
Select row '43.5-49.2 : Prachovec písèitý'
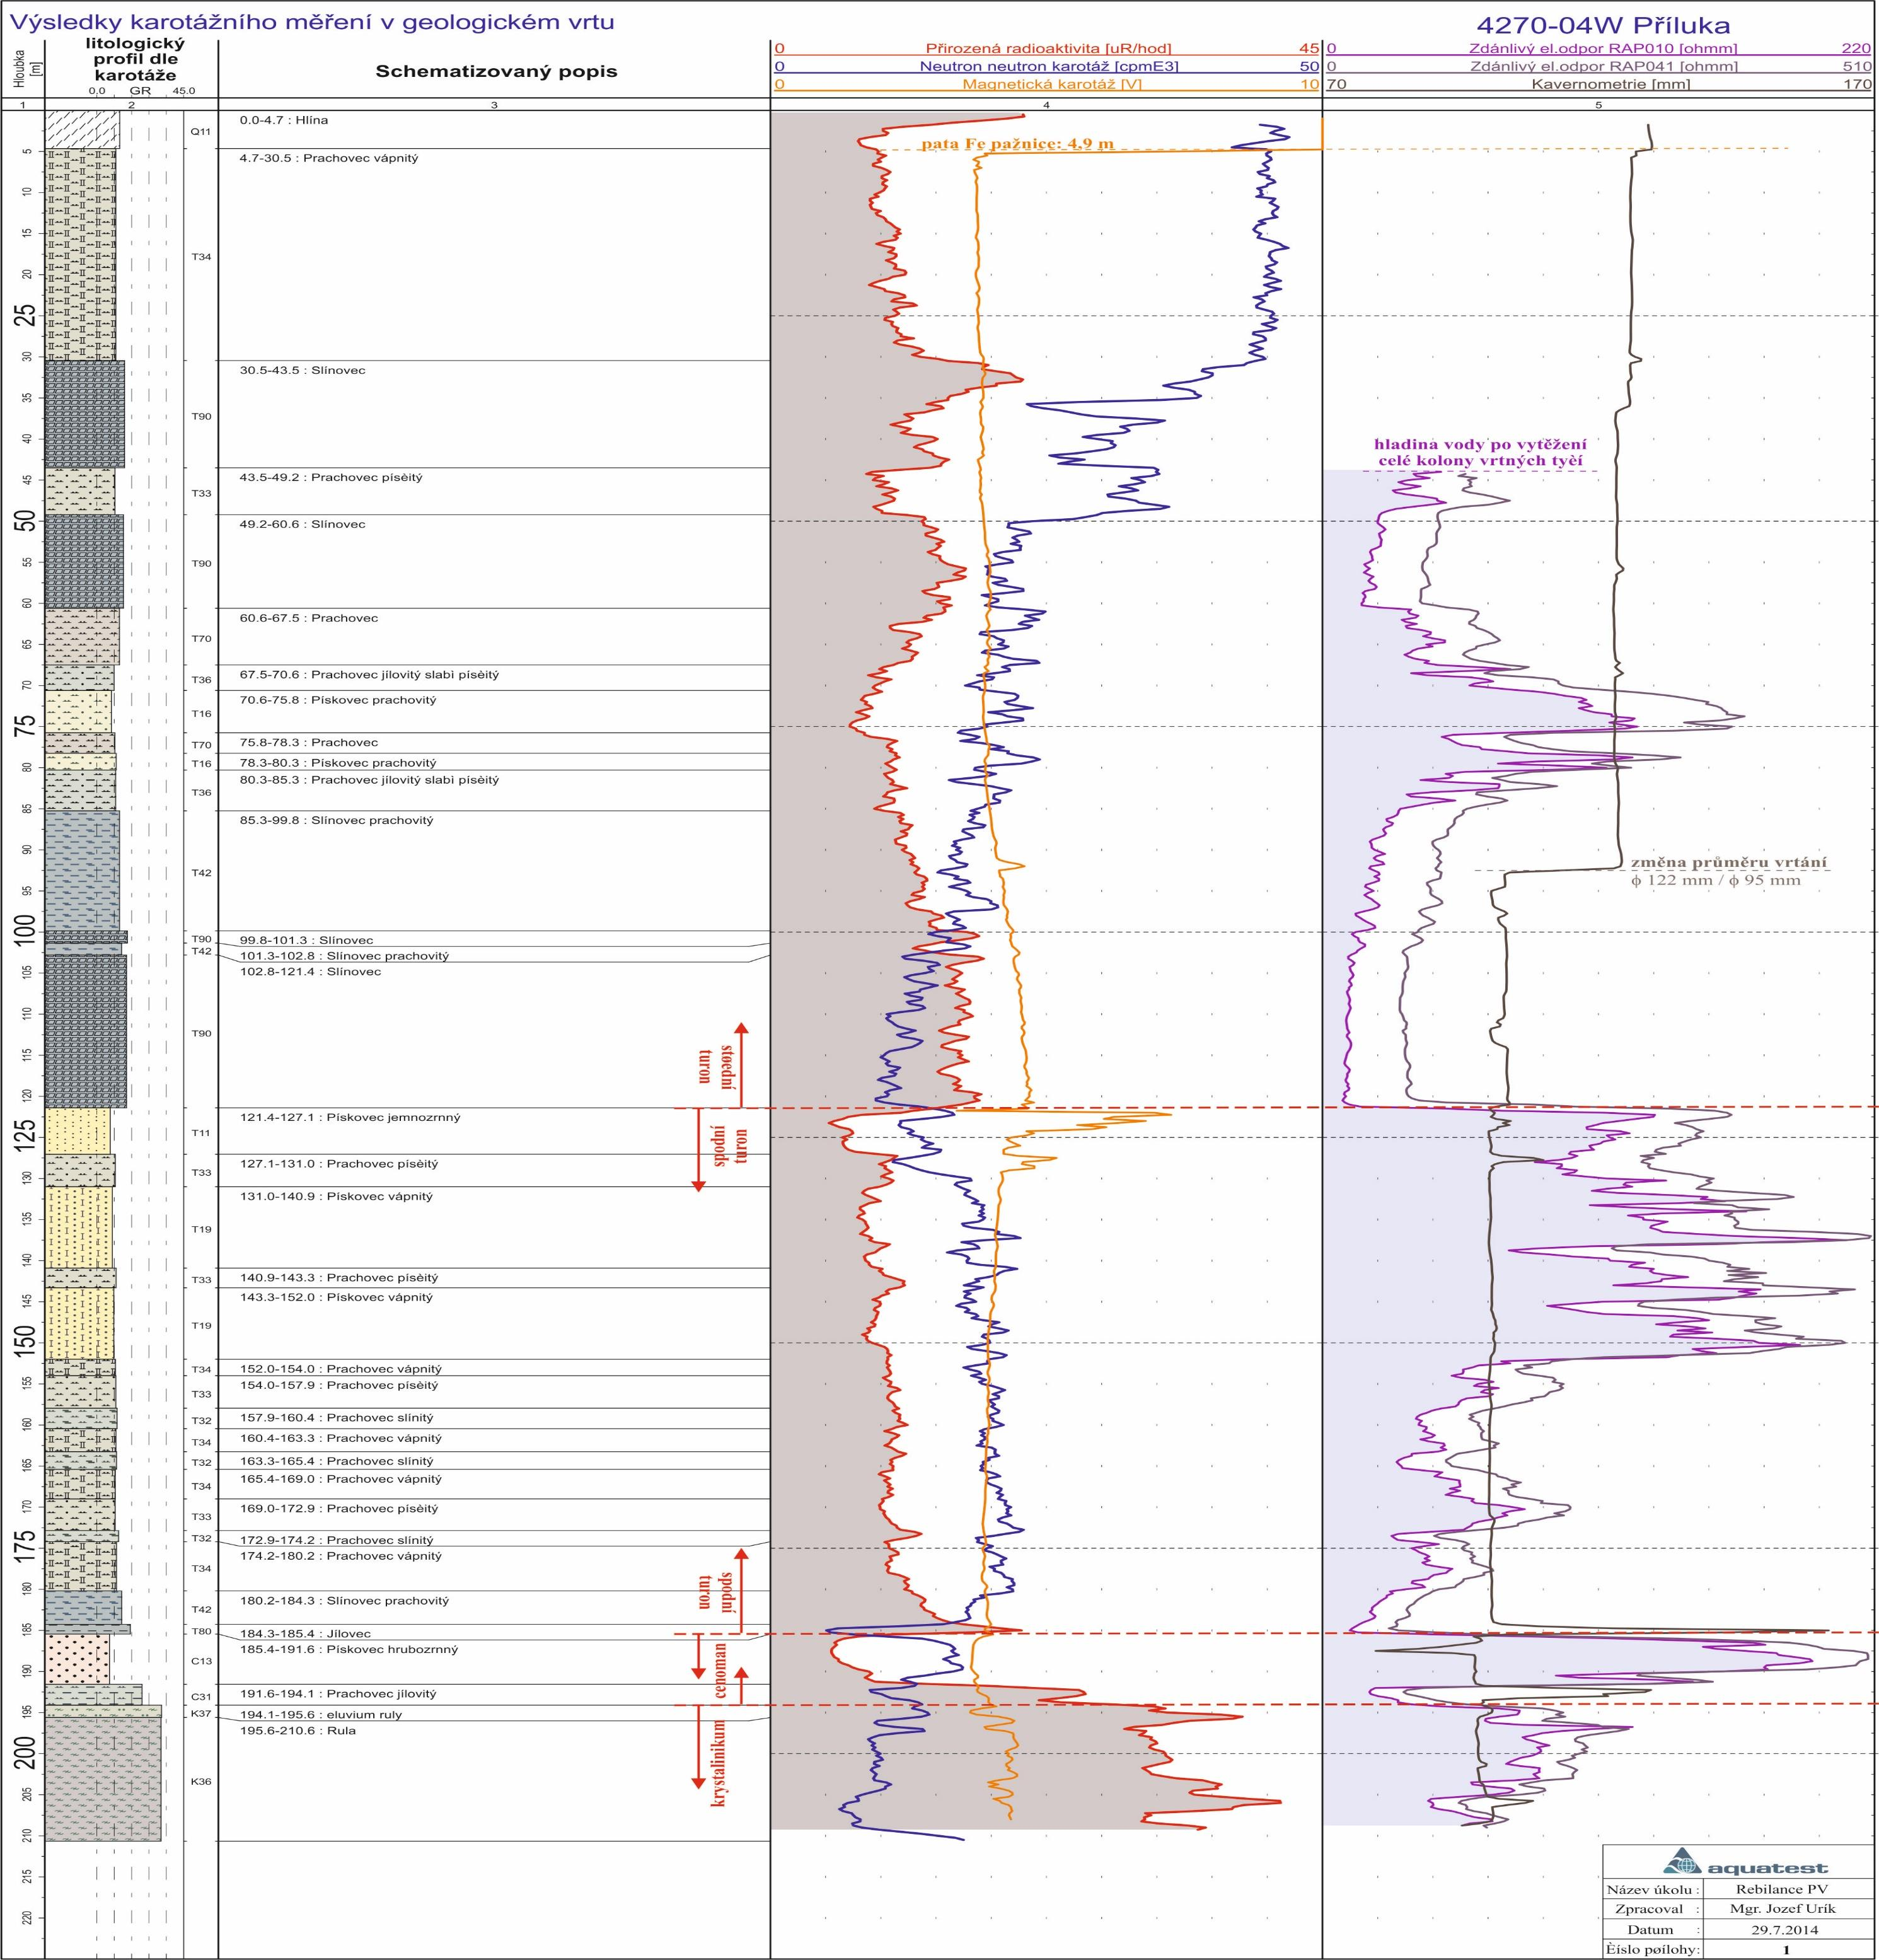[x=331, y=478]
